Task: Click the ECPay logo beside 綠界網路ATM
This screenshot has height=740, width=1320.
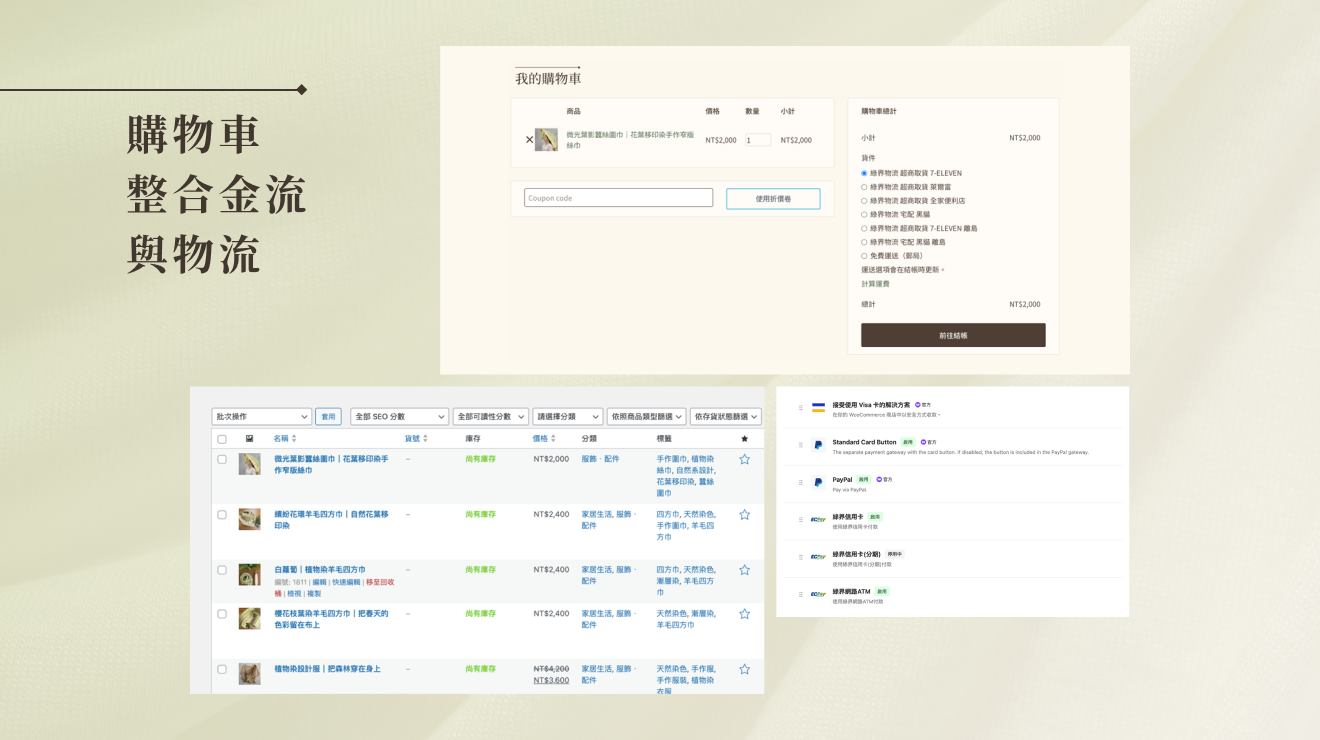Action: click(818, 594)
